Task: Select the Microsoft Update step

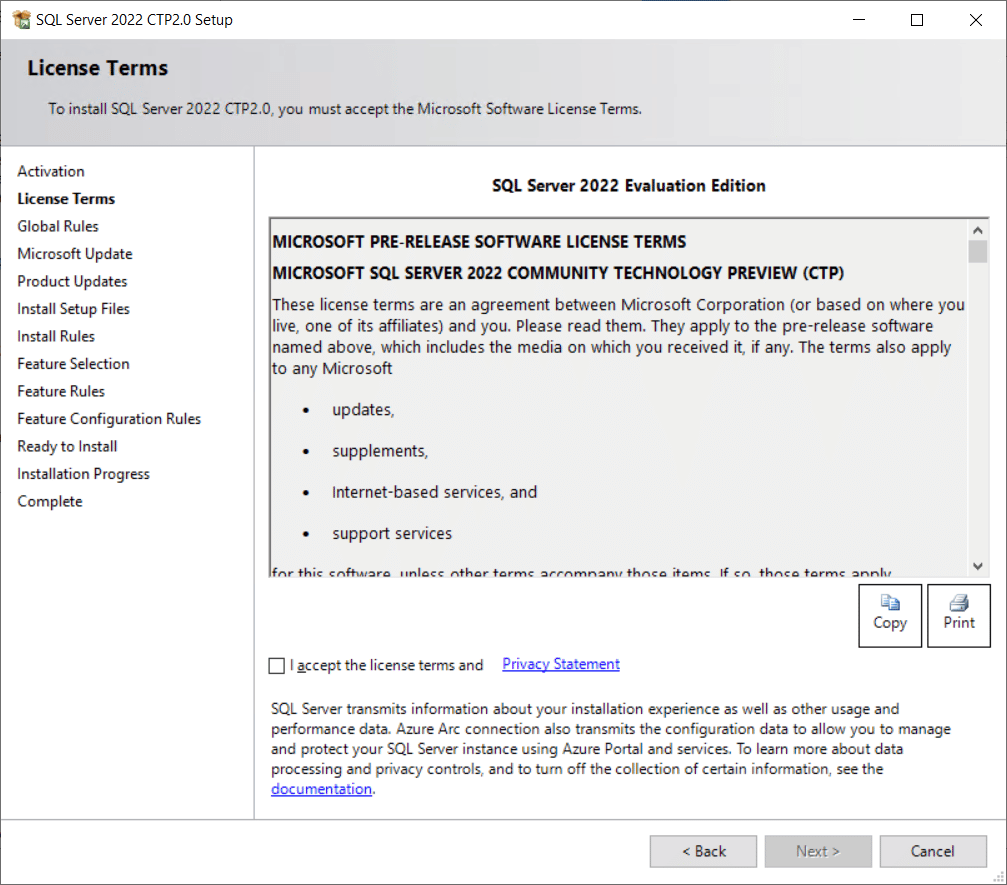Action: coord(75,254)
